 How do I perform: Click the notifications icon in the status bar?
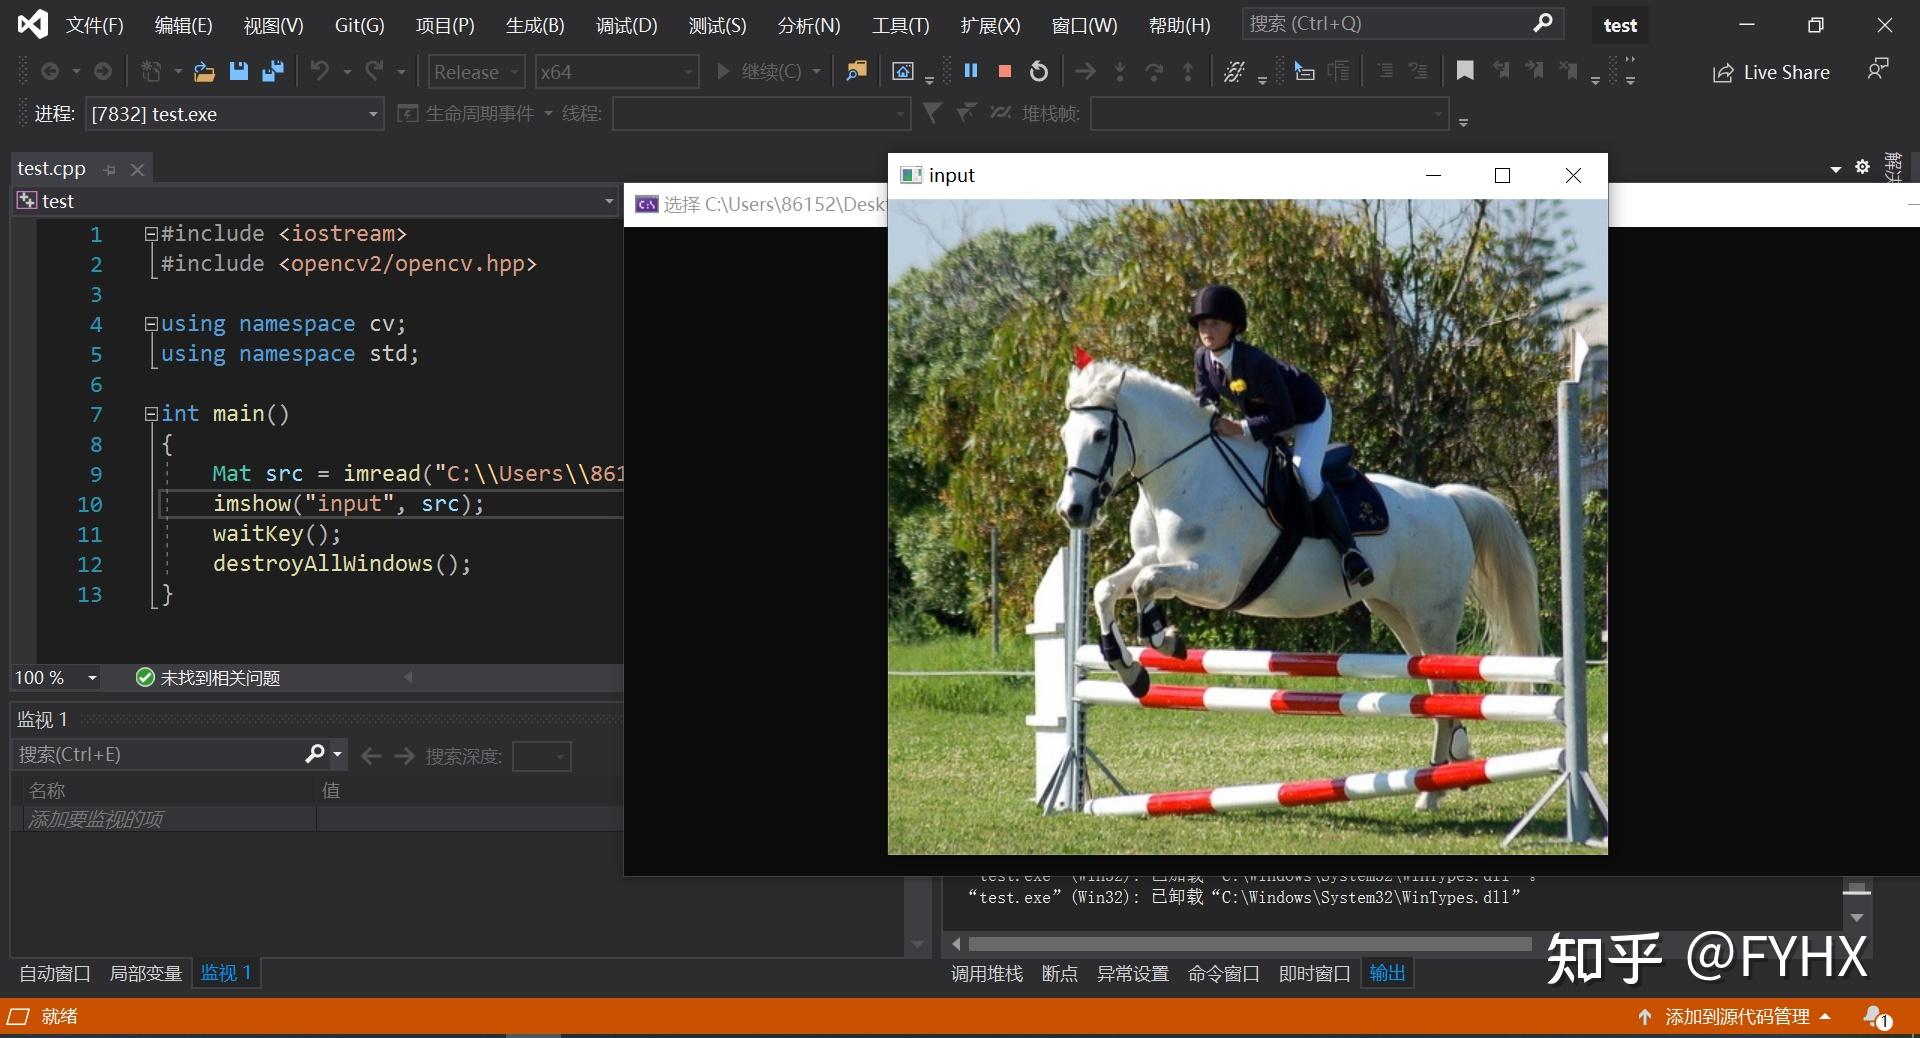tap(1877, 1017)
